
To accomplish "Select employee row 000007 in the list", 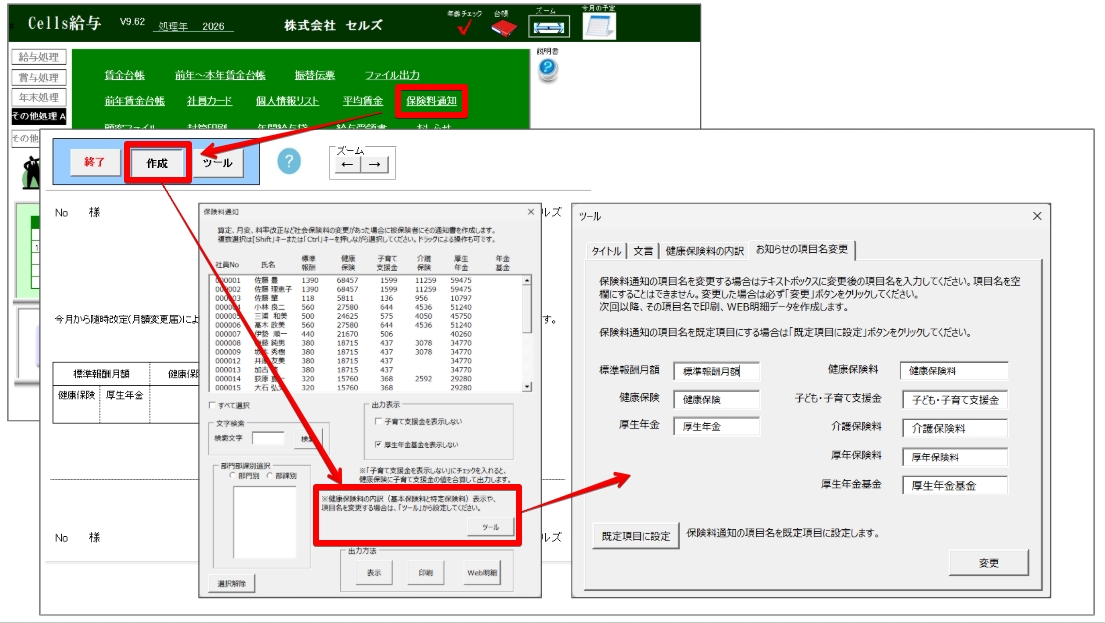I will (x=366, y=334).
